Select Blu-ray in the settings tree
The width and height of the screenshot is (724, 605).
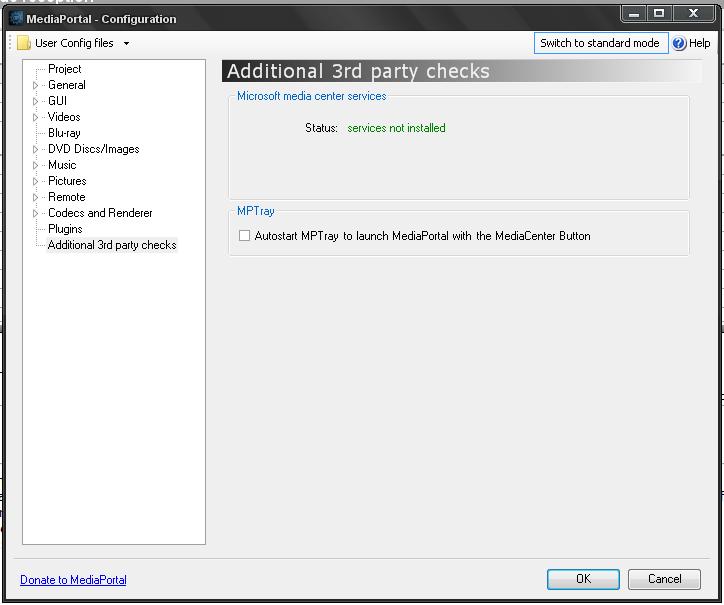pos(64,133)
